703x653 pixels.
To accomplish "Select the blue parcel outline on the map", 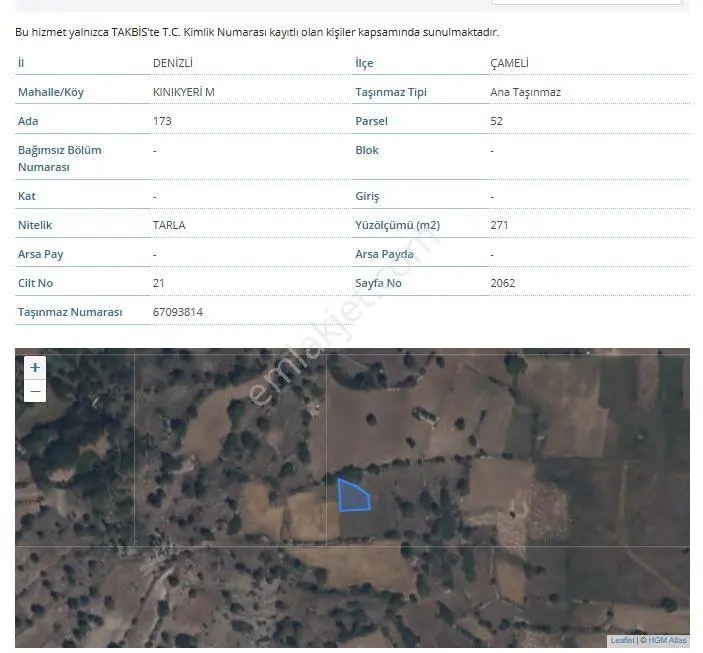I will tap(353, 495).
